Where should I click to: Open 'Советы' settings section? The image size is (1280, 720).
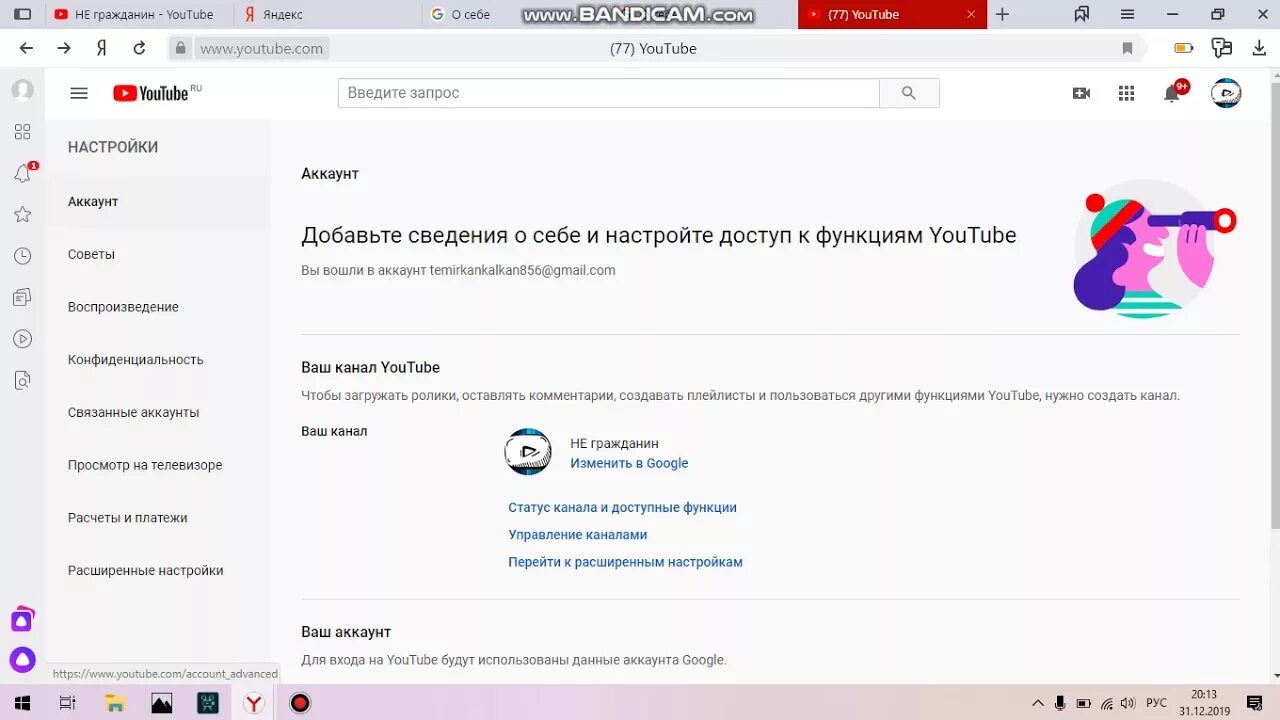click(x=157, y=254)
